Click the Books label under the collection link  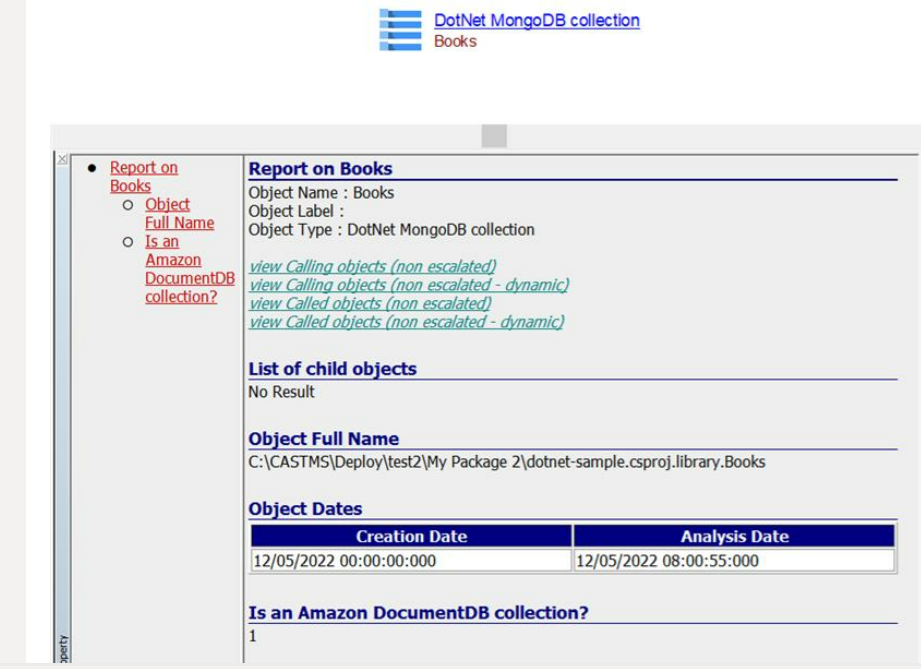coord(455,42)
